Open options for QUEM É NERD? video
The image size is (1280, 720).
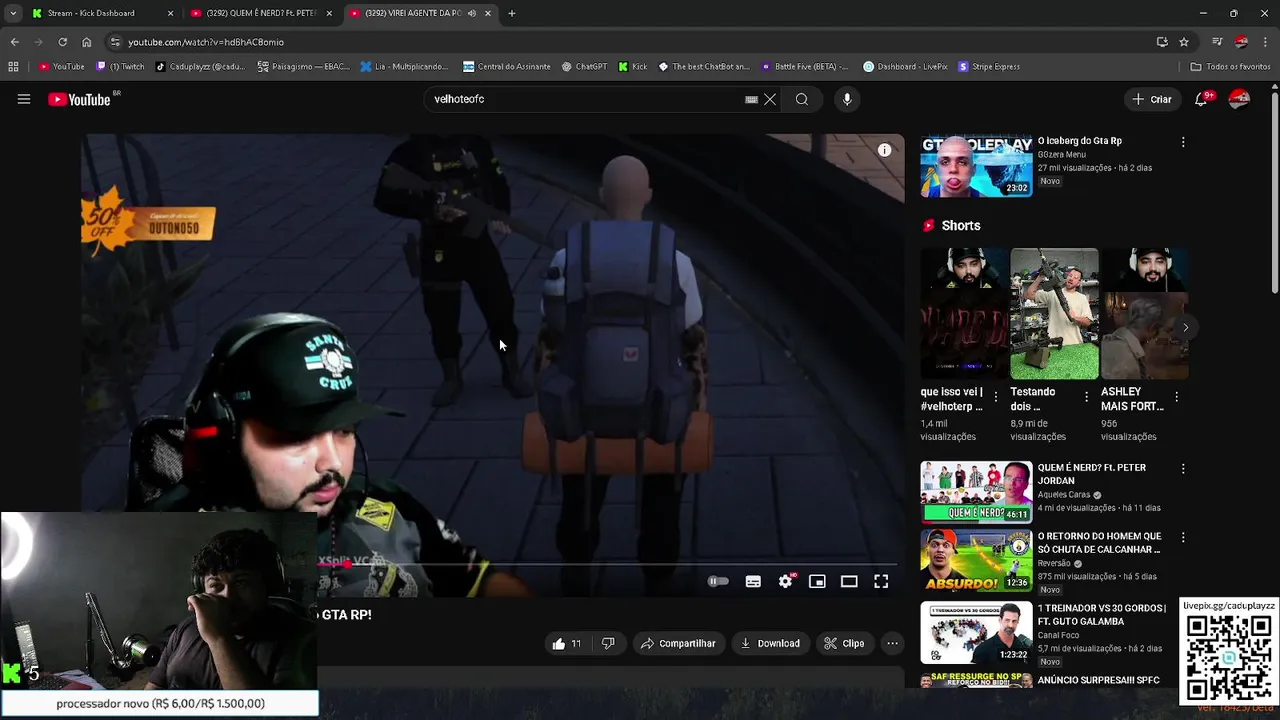(1183, 468)
